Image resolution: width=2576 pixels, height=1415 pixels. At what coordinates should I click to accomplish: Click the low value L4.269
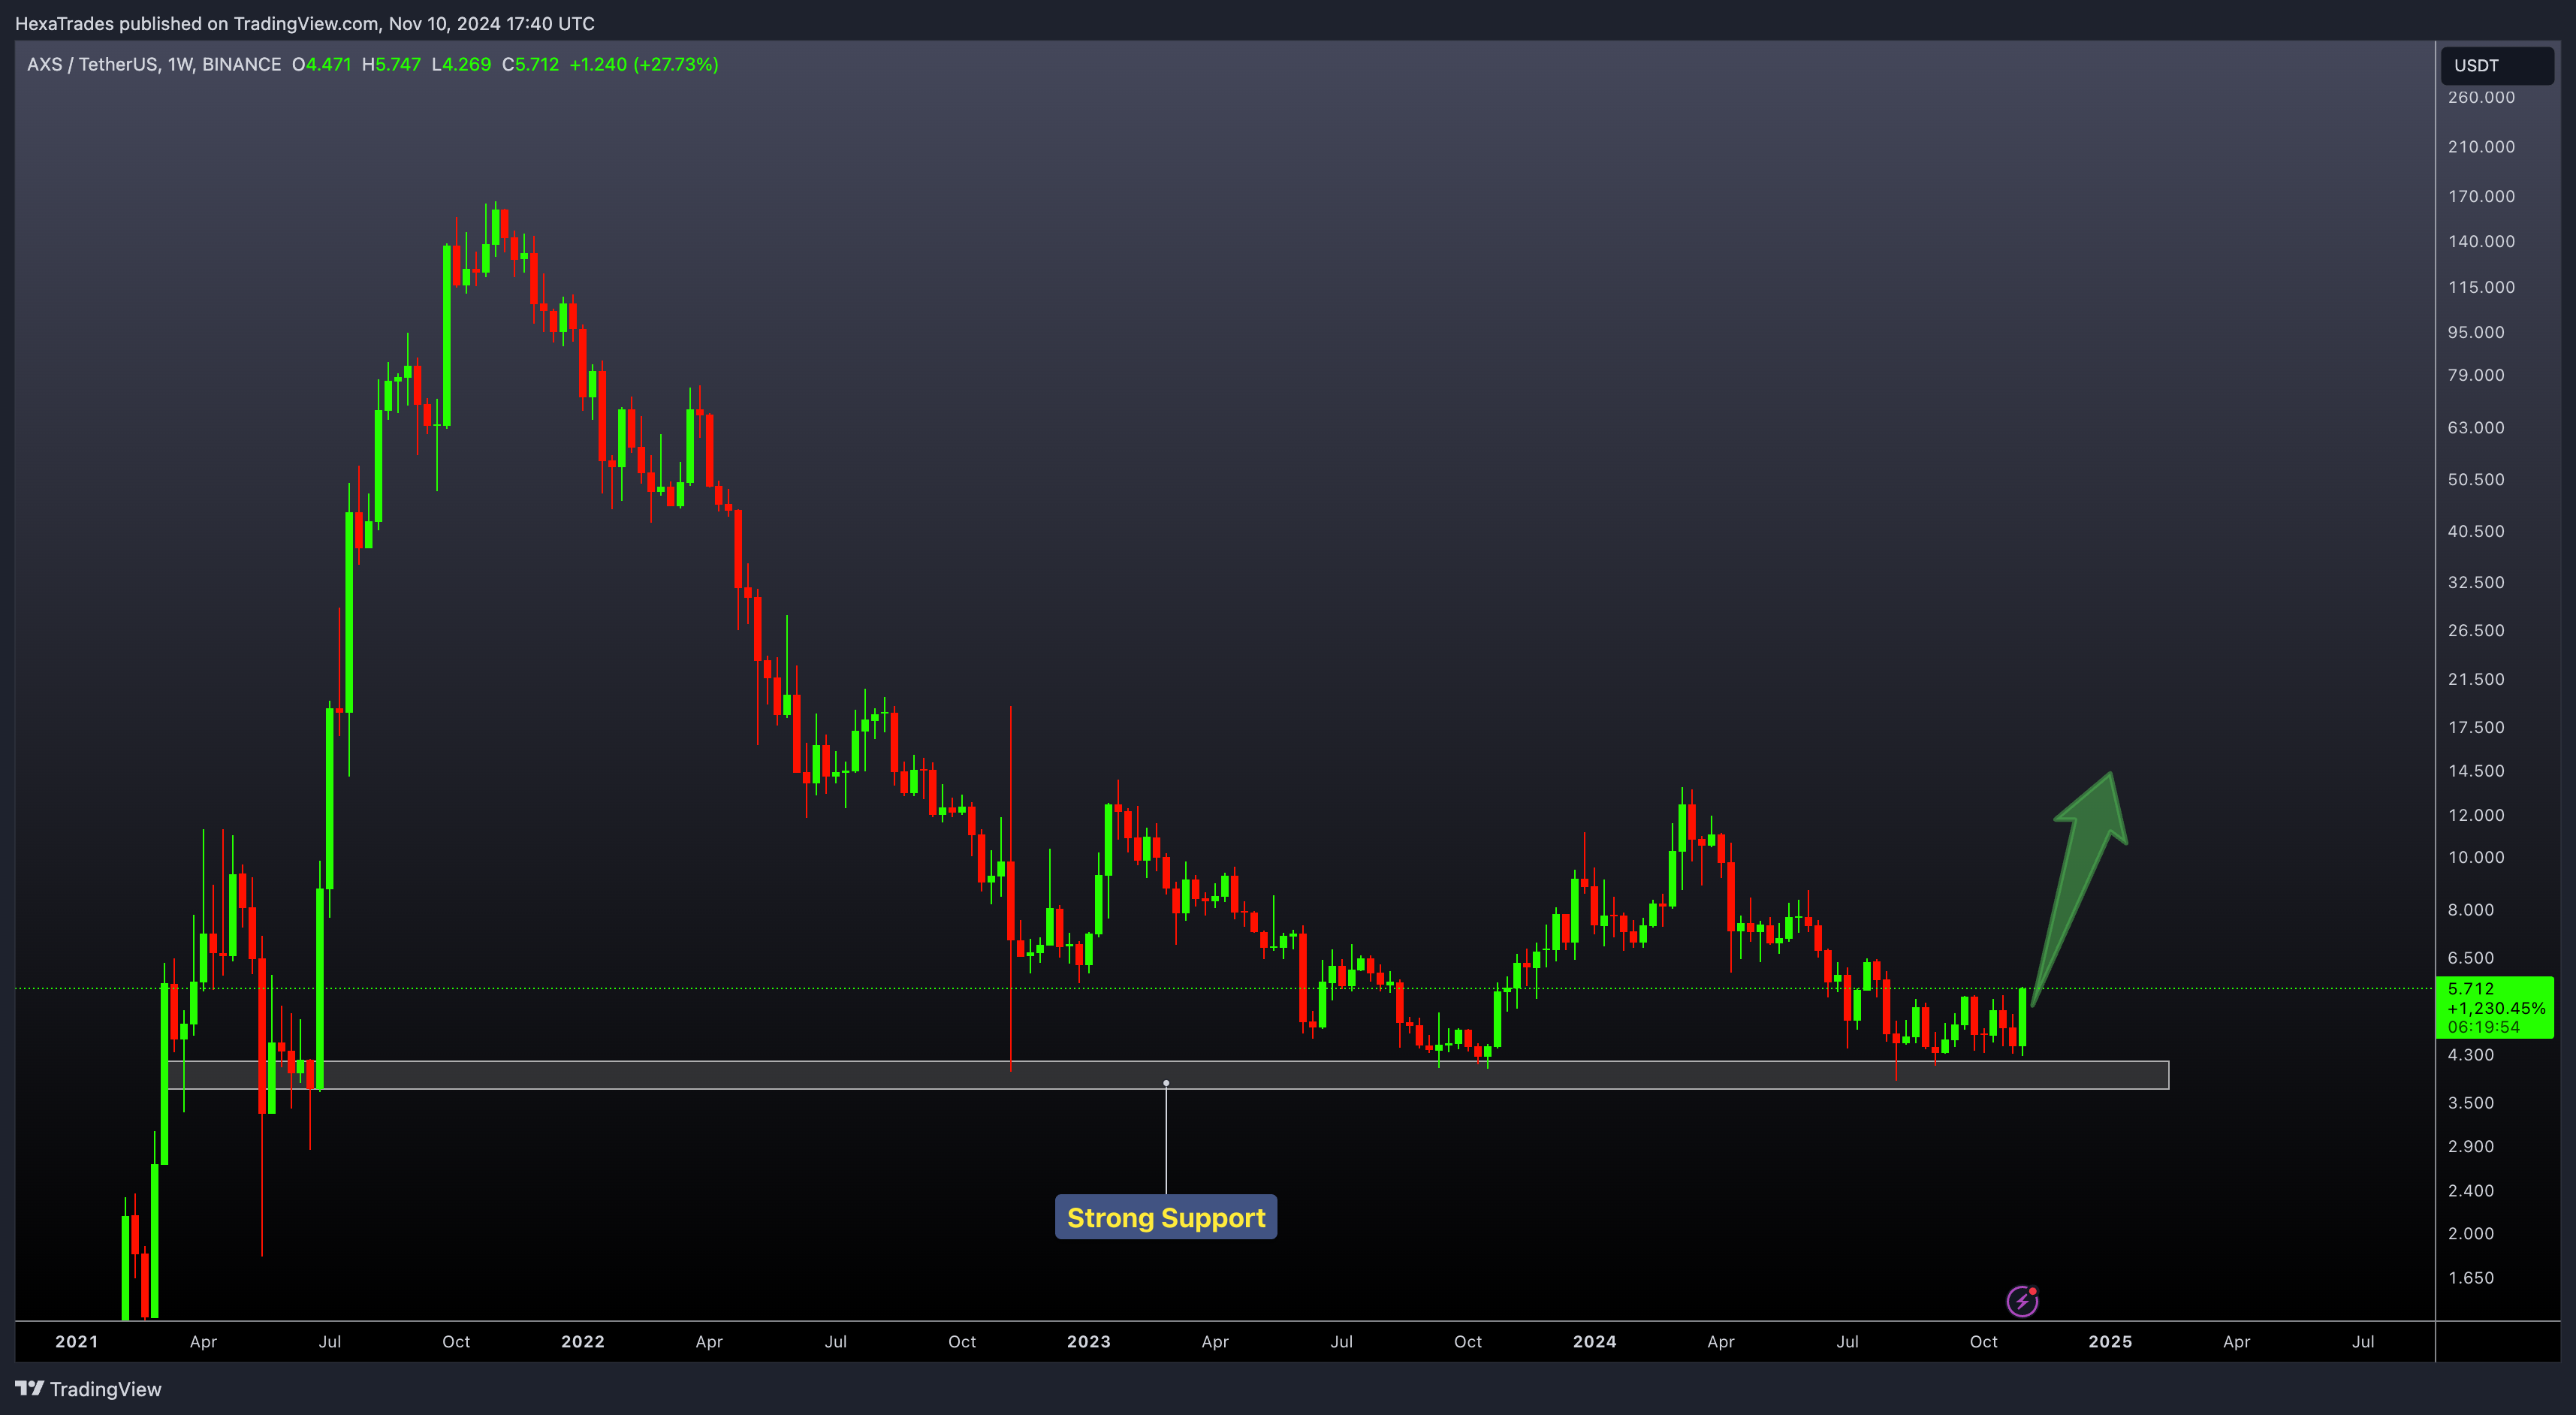(x=461, y=64)
